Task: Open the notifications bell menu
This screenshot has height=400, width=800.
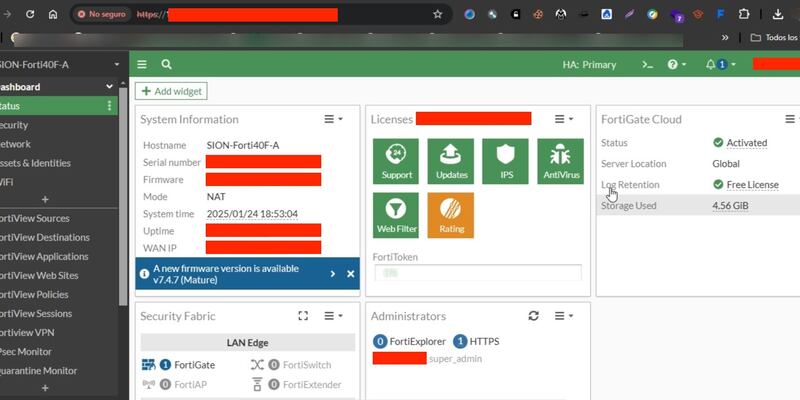Action: coord(720,65)
